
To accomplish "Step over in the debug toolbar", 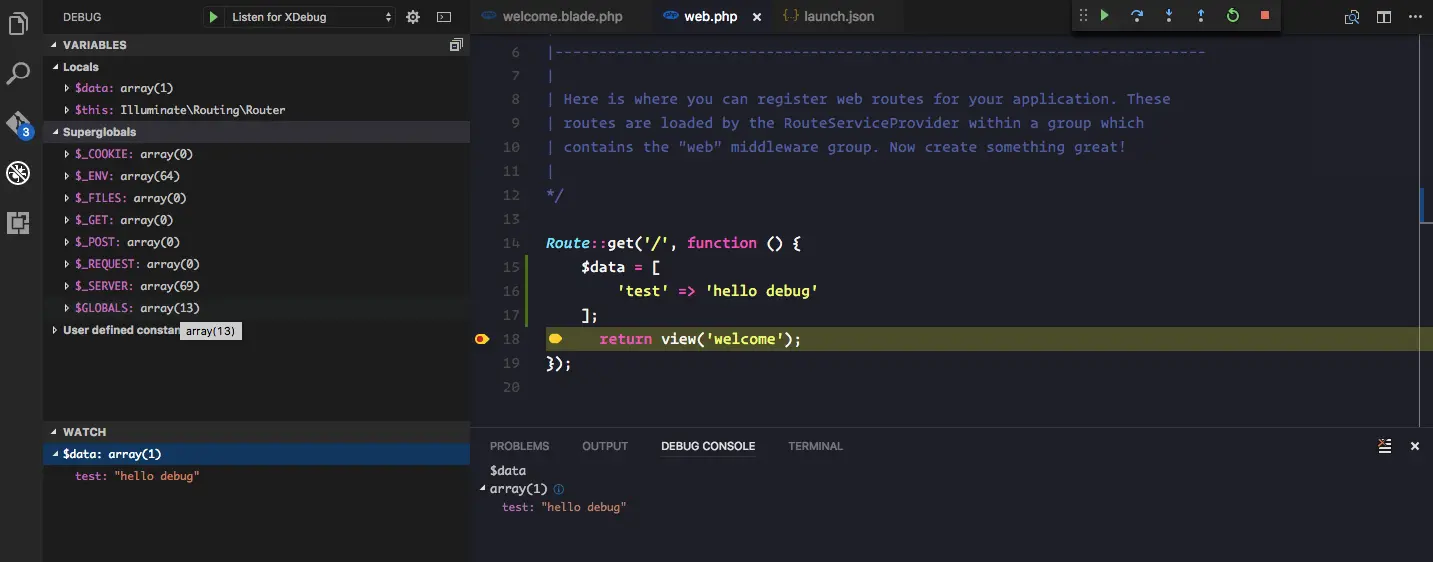I will point(1137,16).
